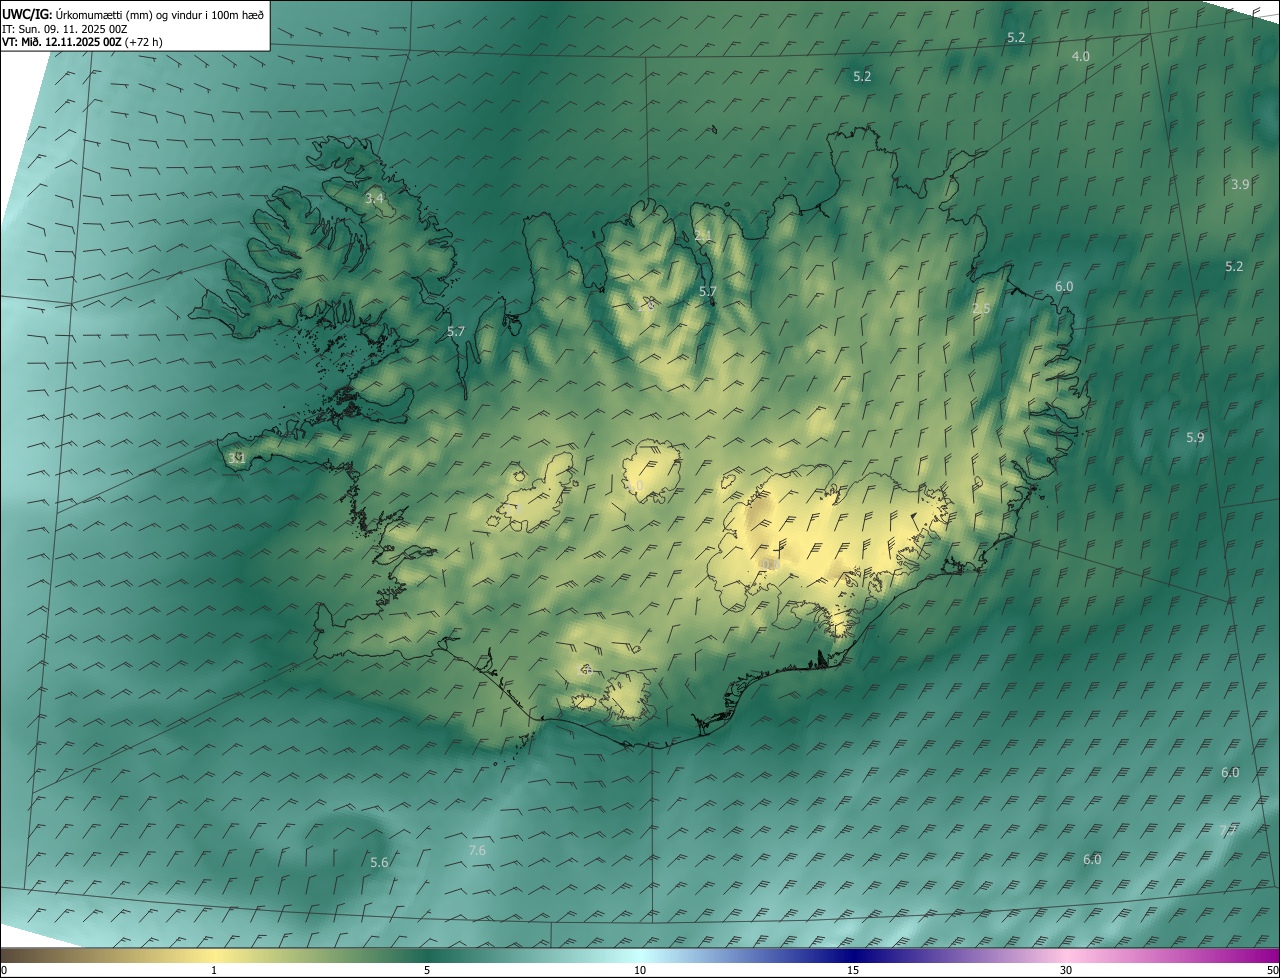Click the "5.9" value off the east coast

coord(1195,438)
